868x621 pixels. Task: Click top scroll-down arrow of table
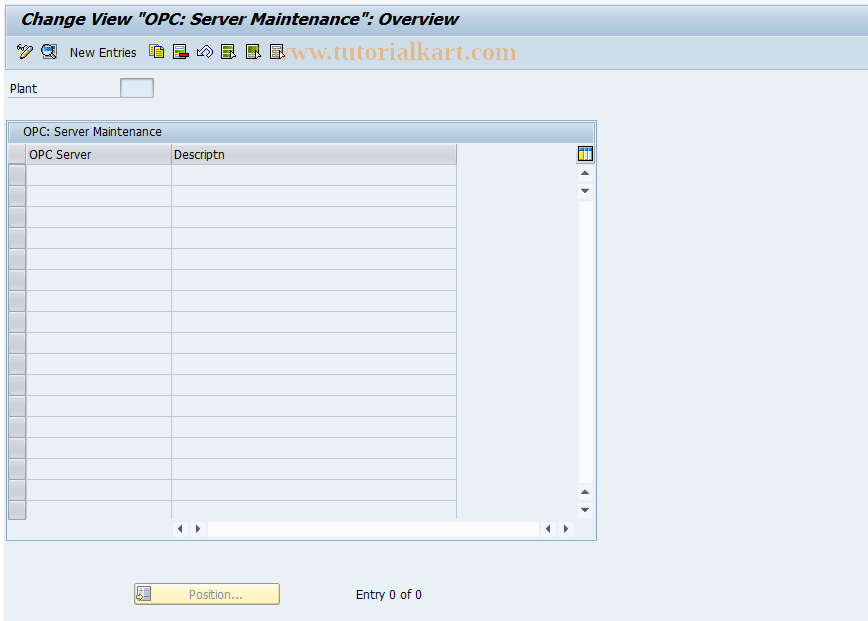coord(585,191)
